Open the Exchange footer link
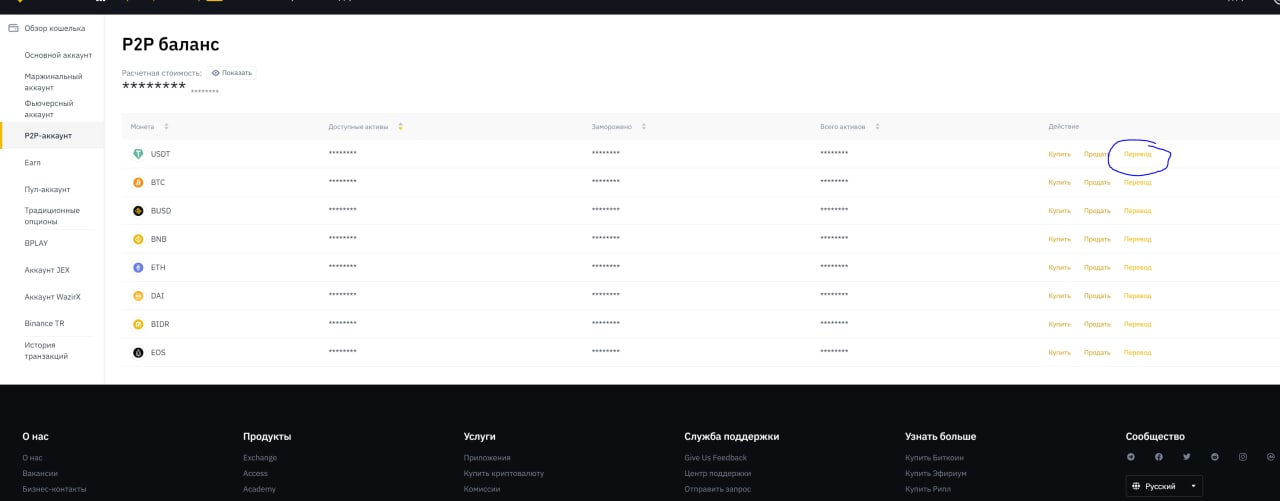 pyautogui.click(x=260, y=458)
